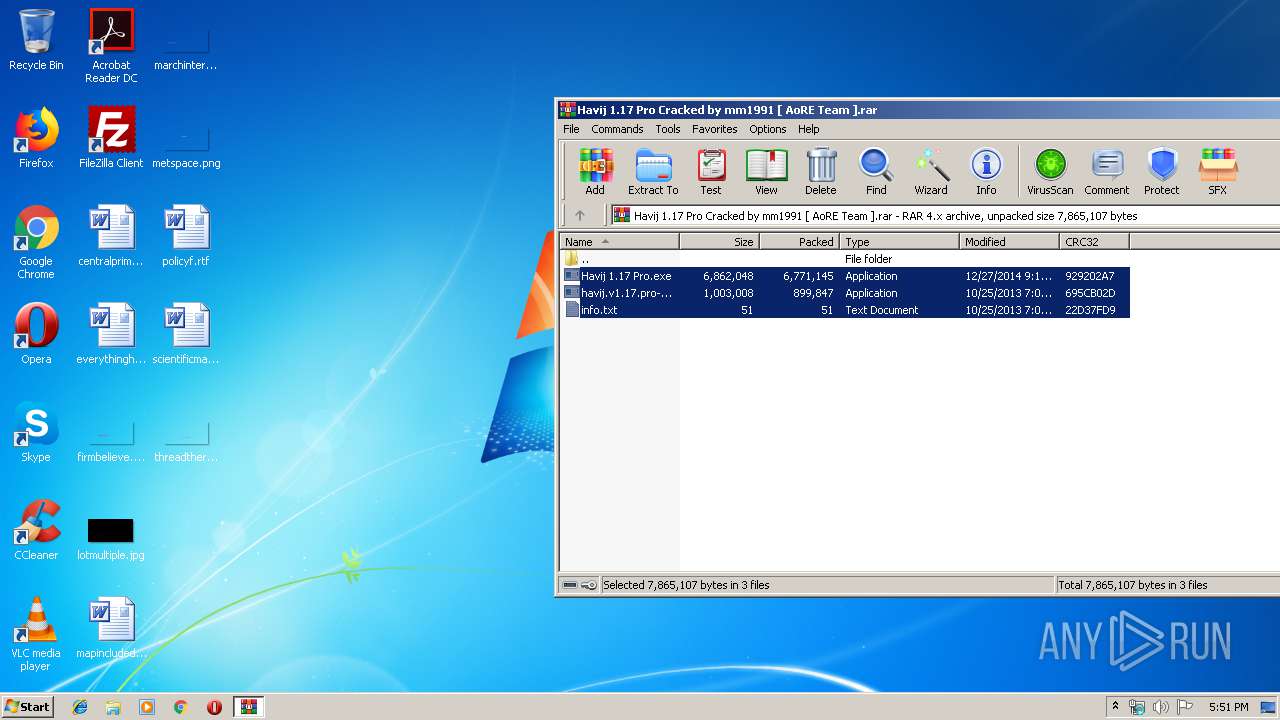The image size is (1280, 720).
Task: Open Google Chrome desktop shortcut
Action: (36, 242)
